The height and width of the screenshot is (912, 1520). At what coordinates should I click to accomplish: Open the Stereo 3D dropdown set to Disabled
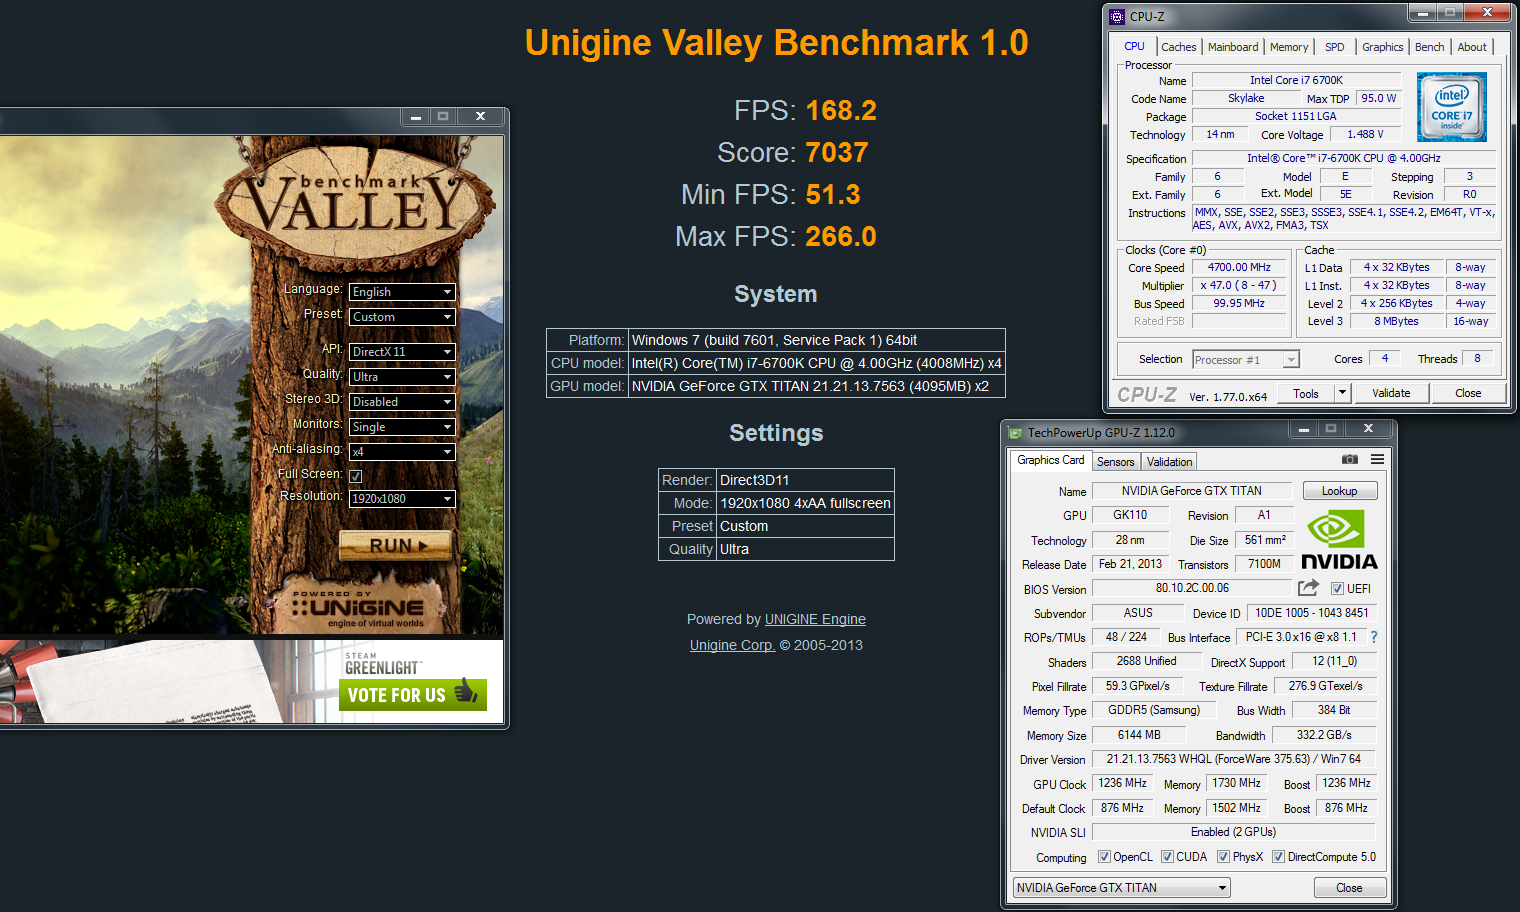[402, 402]
